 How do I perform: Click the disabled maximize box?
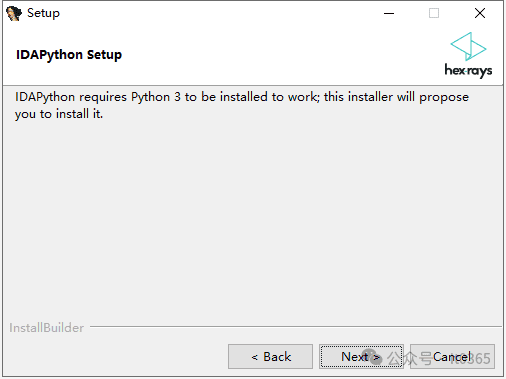pyautogui.click(x=434, y=13)
